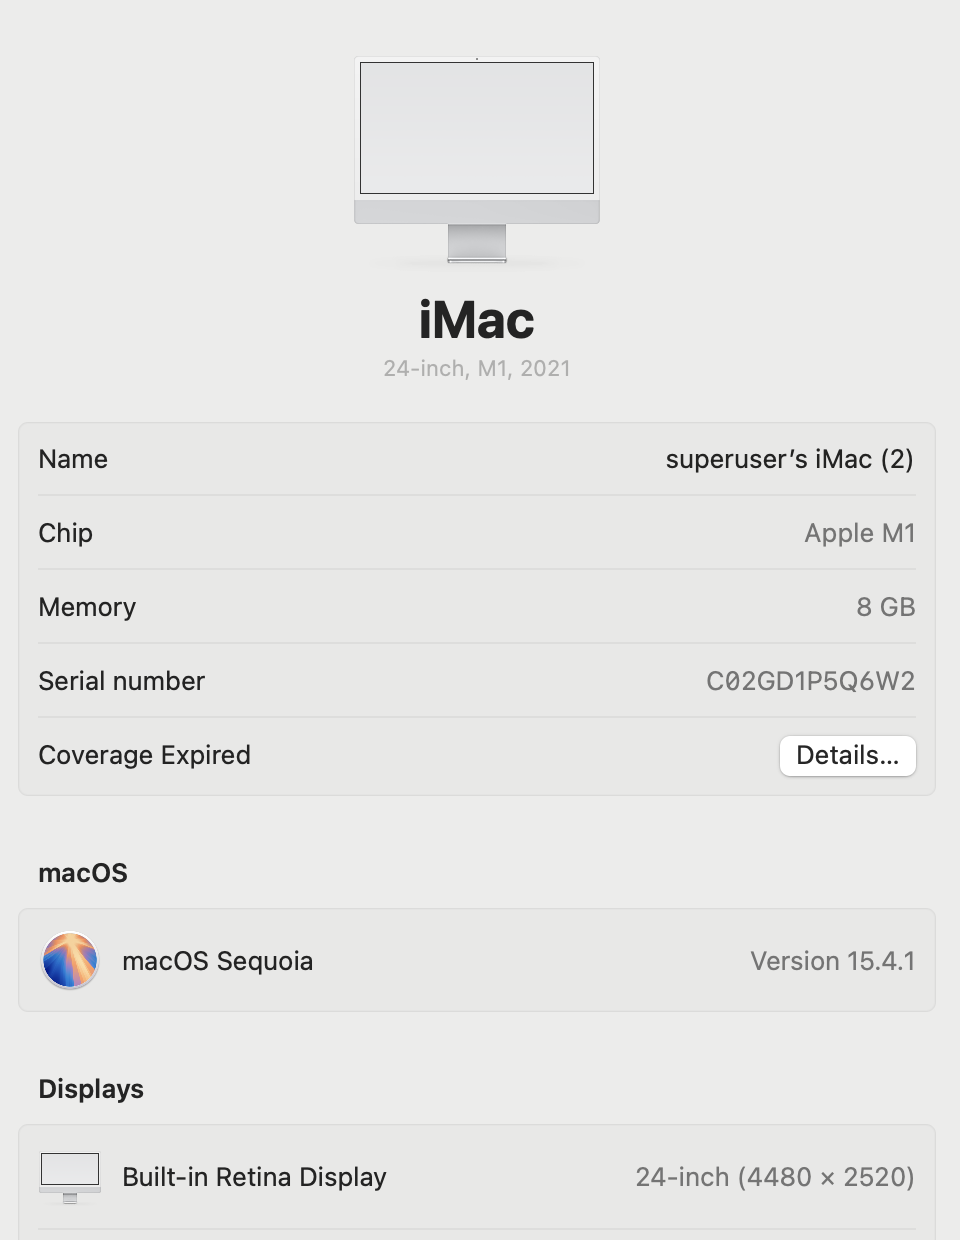The image size is (960, 1240).
Task: Select the computer name superuser's iMac (2)
Action: coord(790,459)
